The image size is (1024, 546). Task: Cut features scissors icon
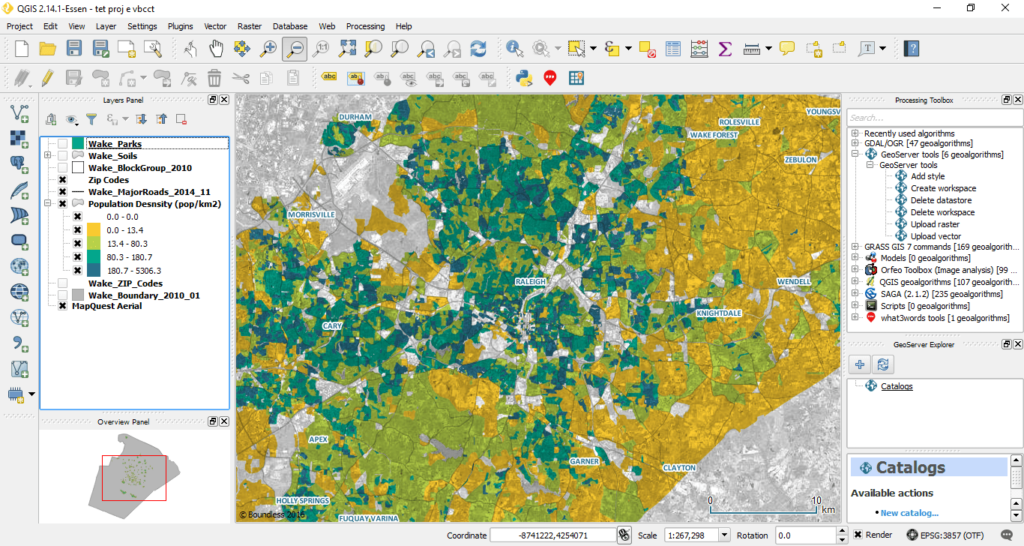tap(240, 78)
